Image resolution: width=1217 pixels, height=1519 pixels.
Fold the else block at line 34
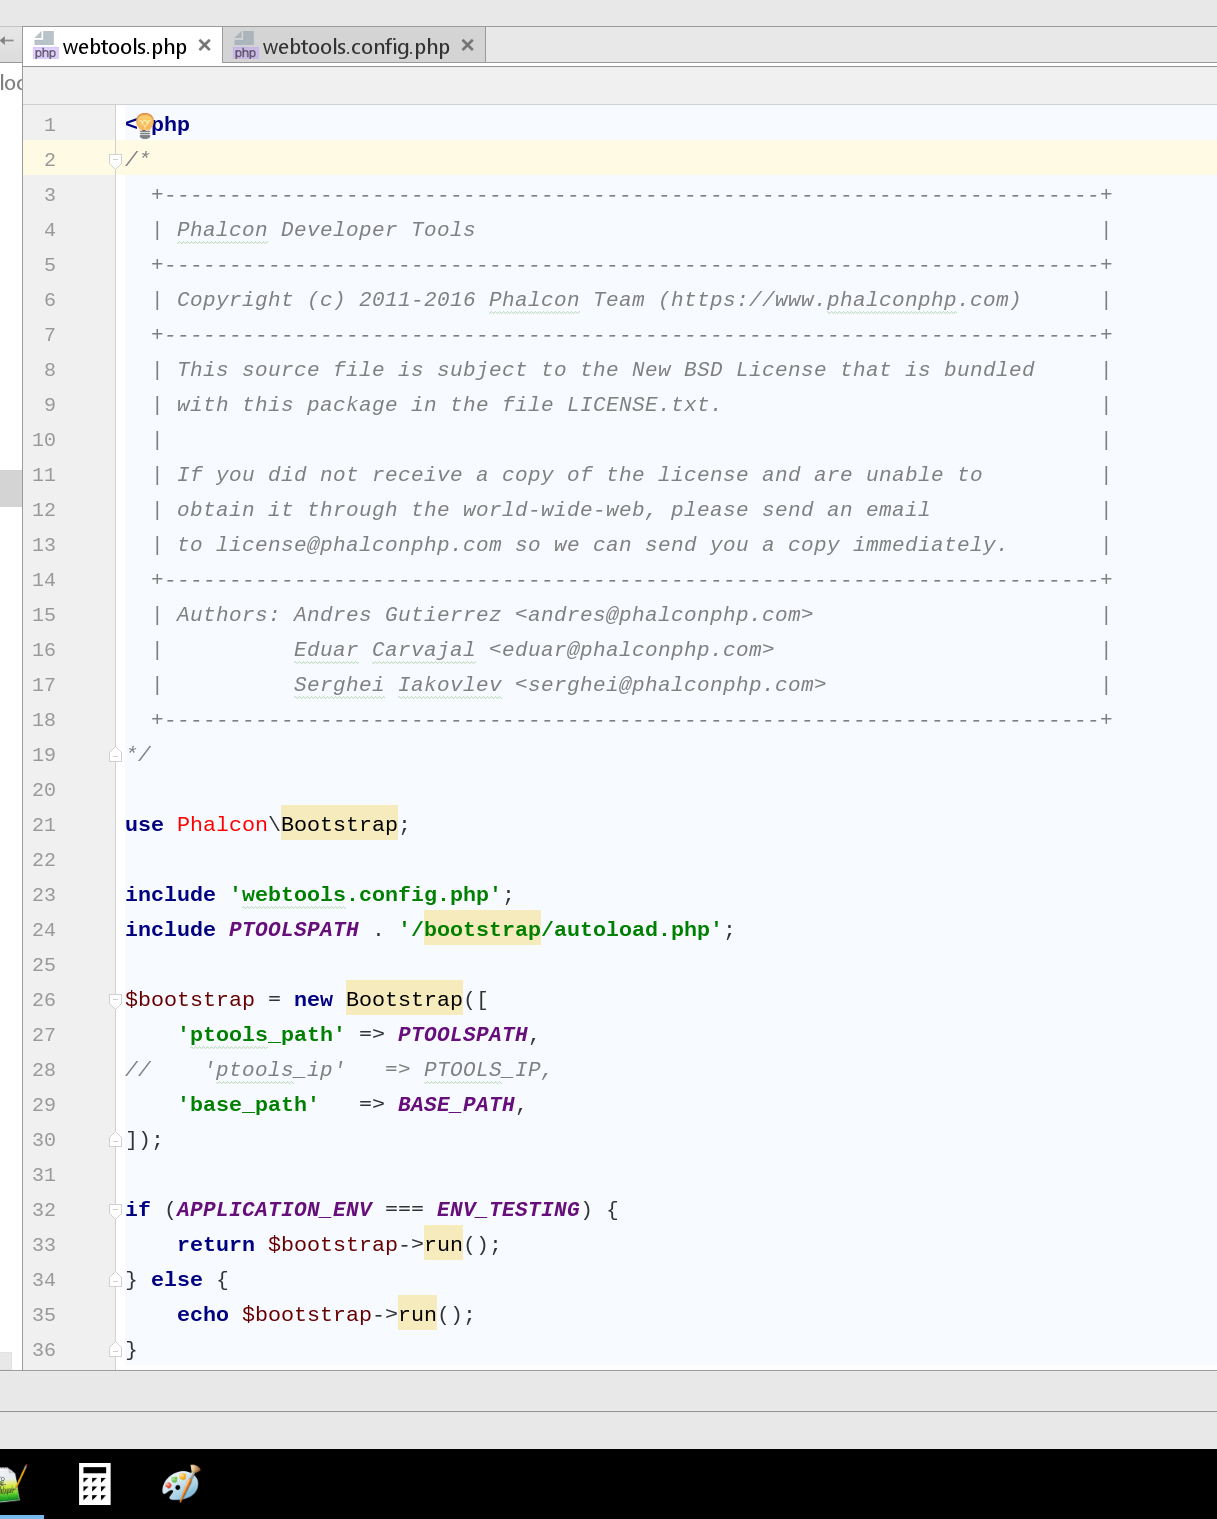tap(115, 1280)
